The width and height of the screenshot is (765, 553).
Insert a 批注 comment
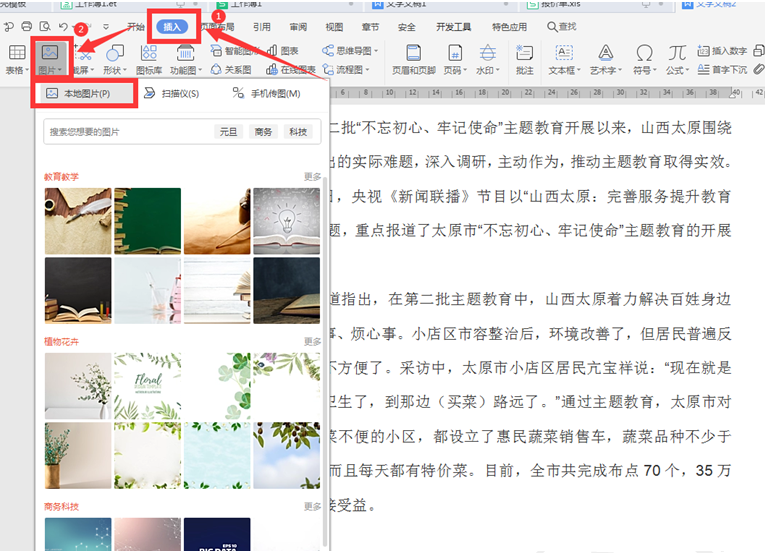pyautogui.click(x=524, y=60)
